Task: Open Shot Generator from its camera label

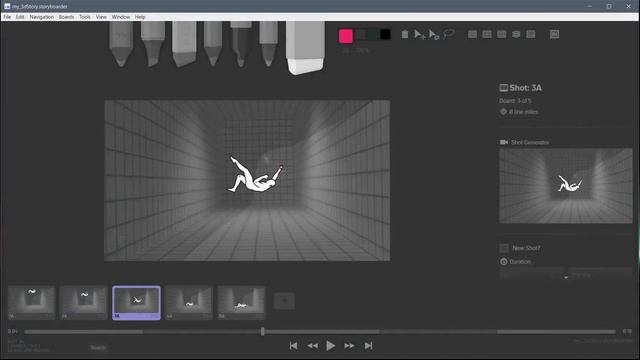Action: [524, 142]
